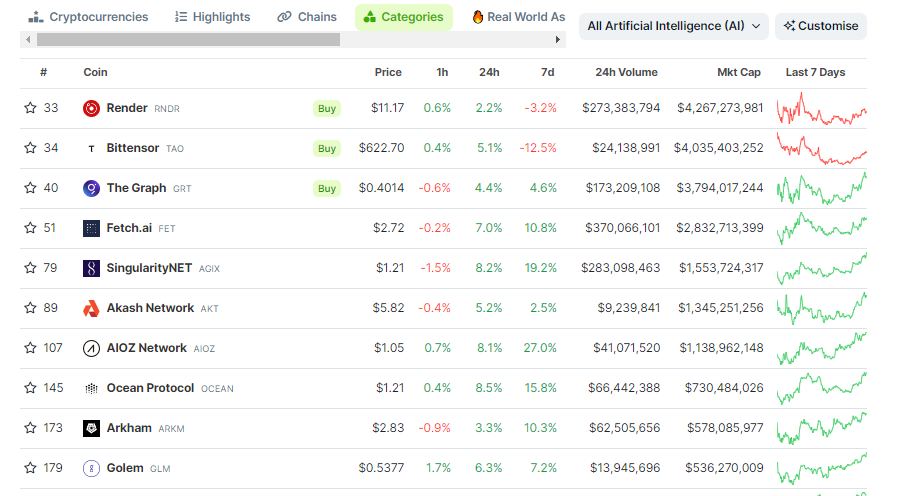View The Graph's 7-day sparkline

822,188
